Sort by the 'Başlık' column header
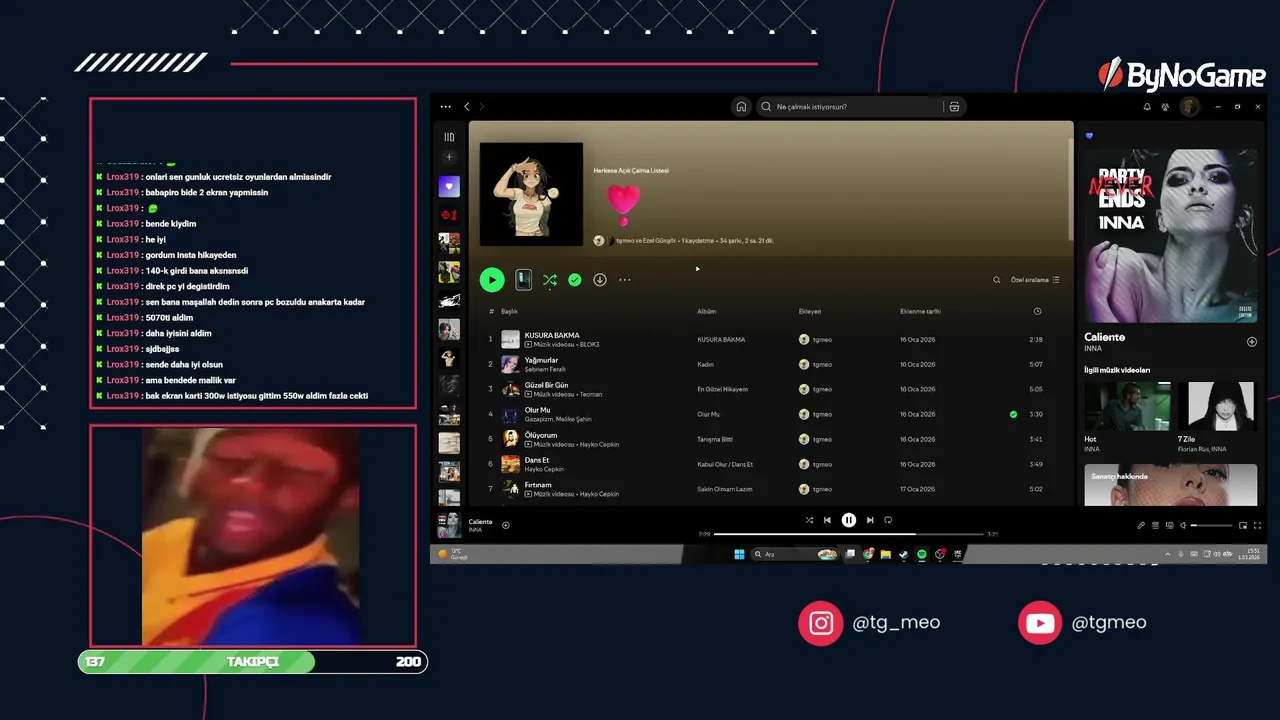Screen dimensions: 1280x720 tap(509, 311)
